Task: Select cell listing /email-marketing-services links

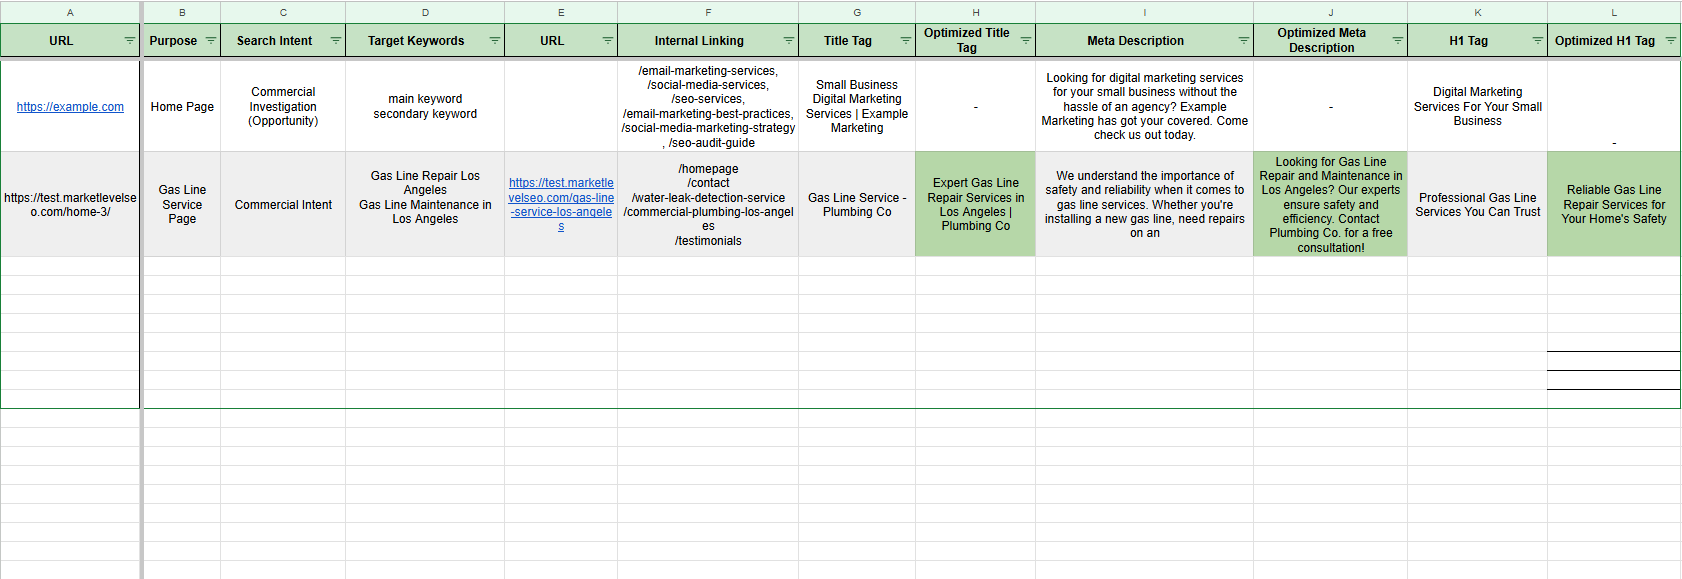Action: point(708,107)
